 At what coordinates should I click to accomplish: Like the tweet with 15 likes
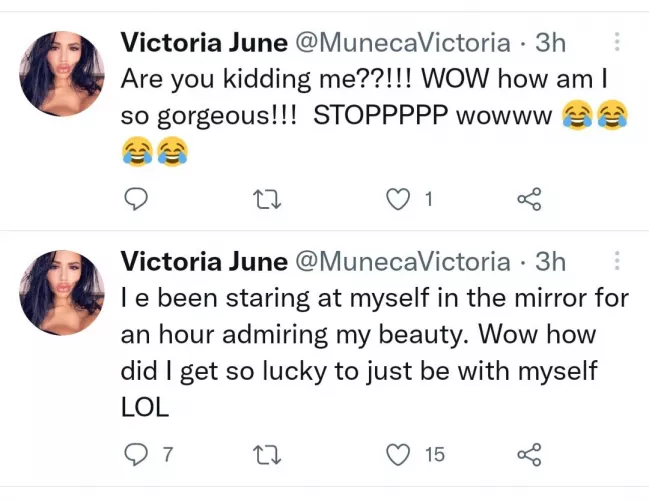(x=399, y=455)
